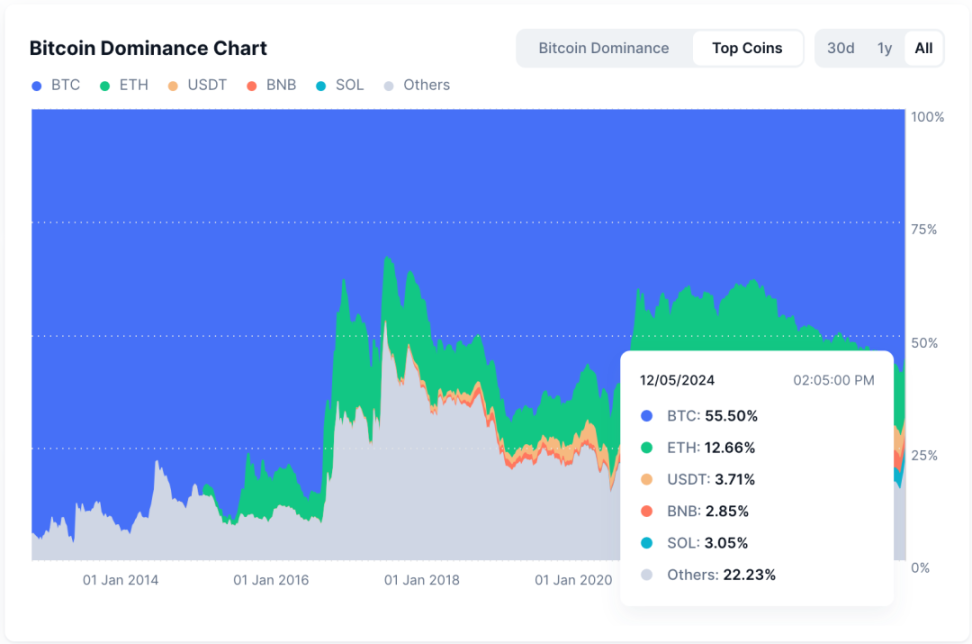
Task: Click the 01 Jan 2018 axis label
Action: [421, 580]
